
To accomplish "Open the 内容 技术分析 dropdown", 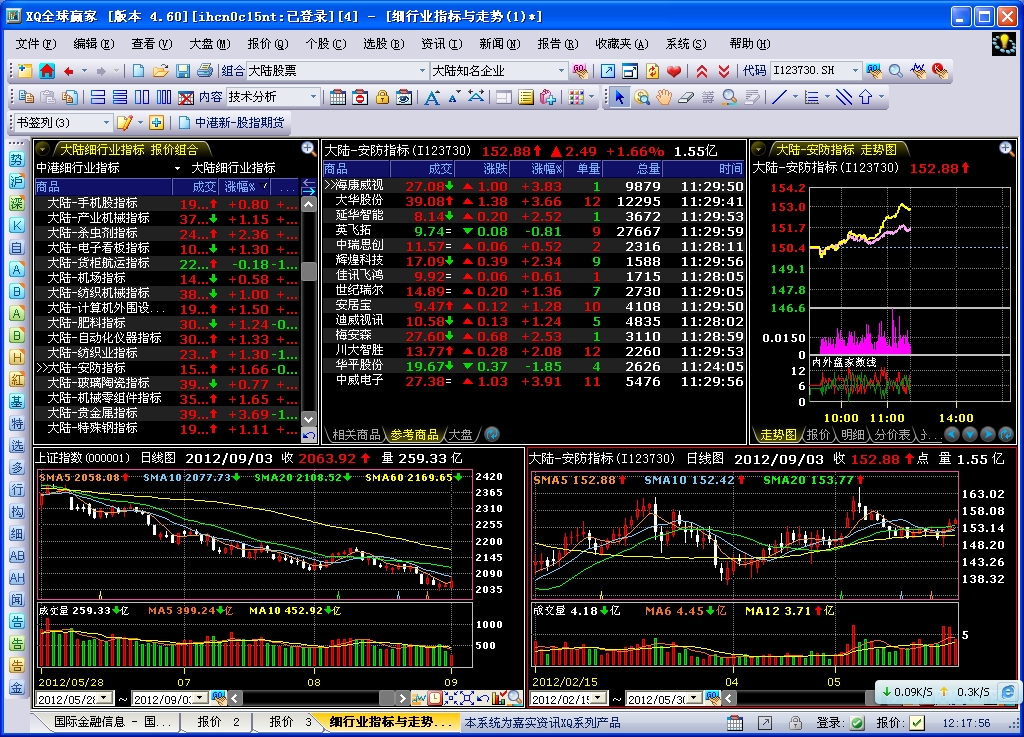I will pos(313,97).
